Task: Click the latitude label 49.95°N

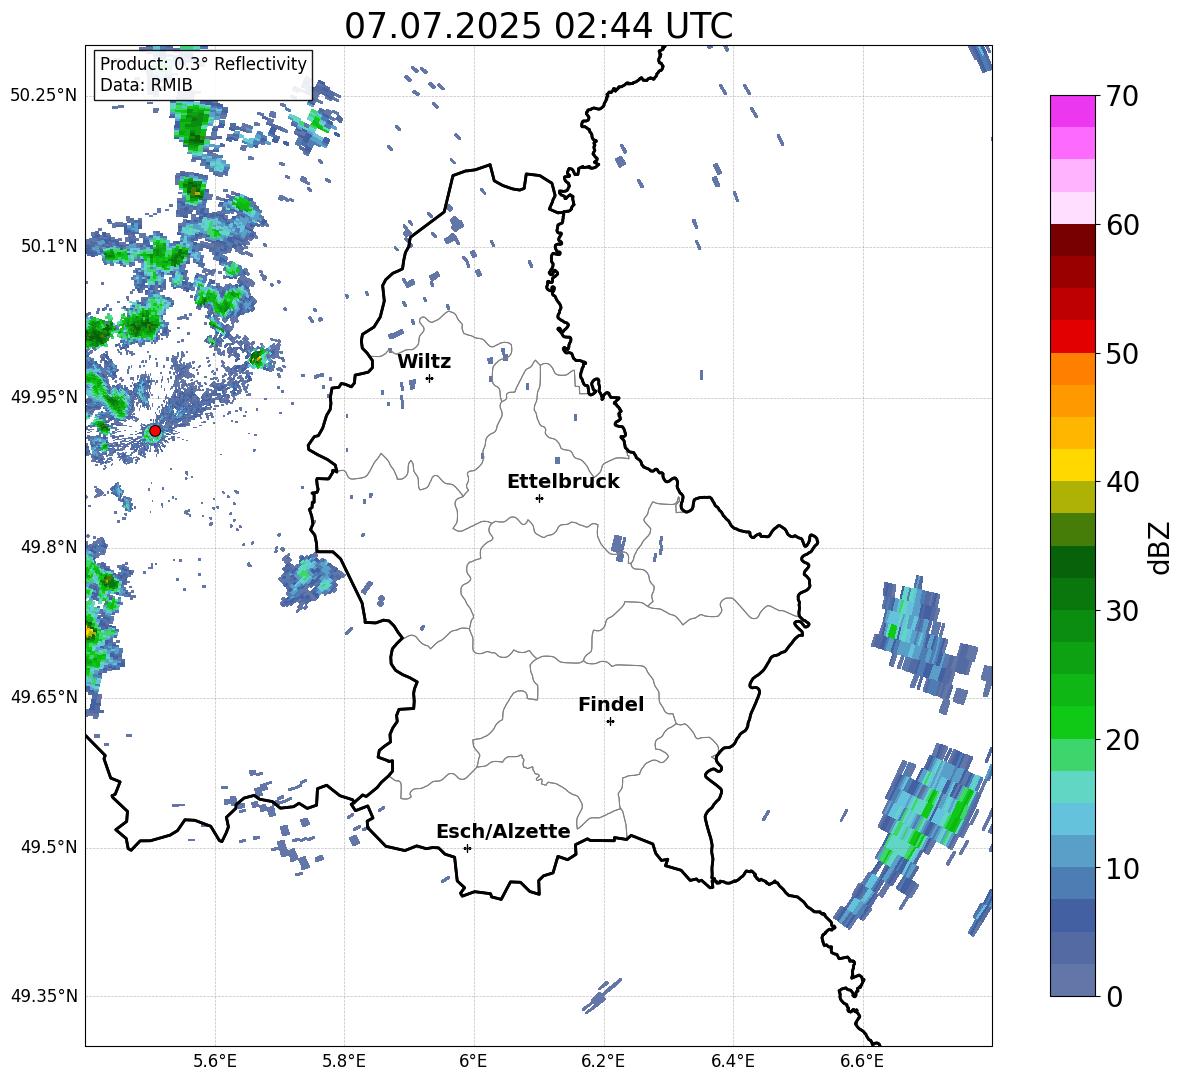Action: click(44, 397)
